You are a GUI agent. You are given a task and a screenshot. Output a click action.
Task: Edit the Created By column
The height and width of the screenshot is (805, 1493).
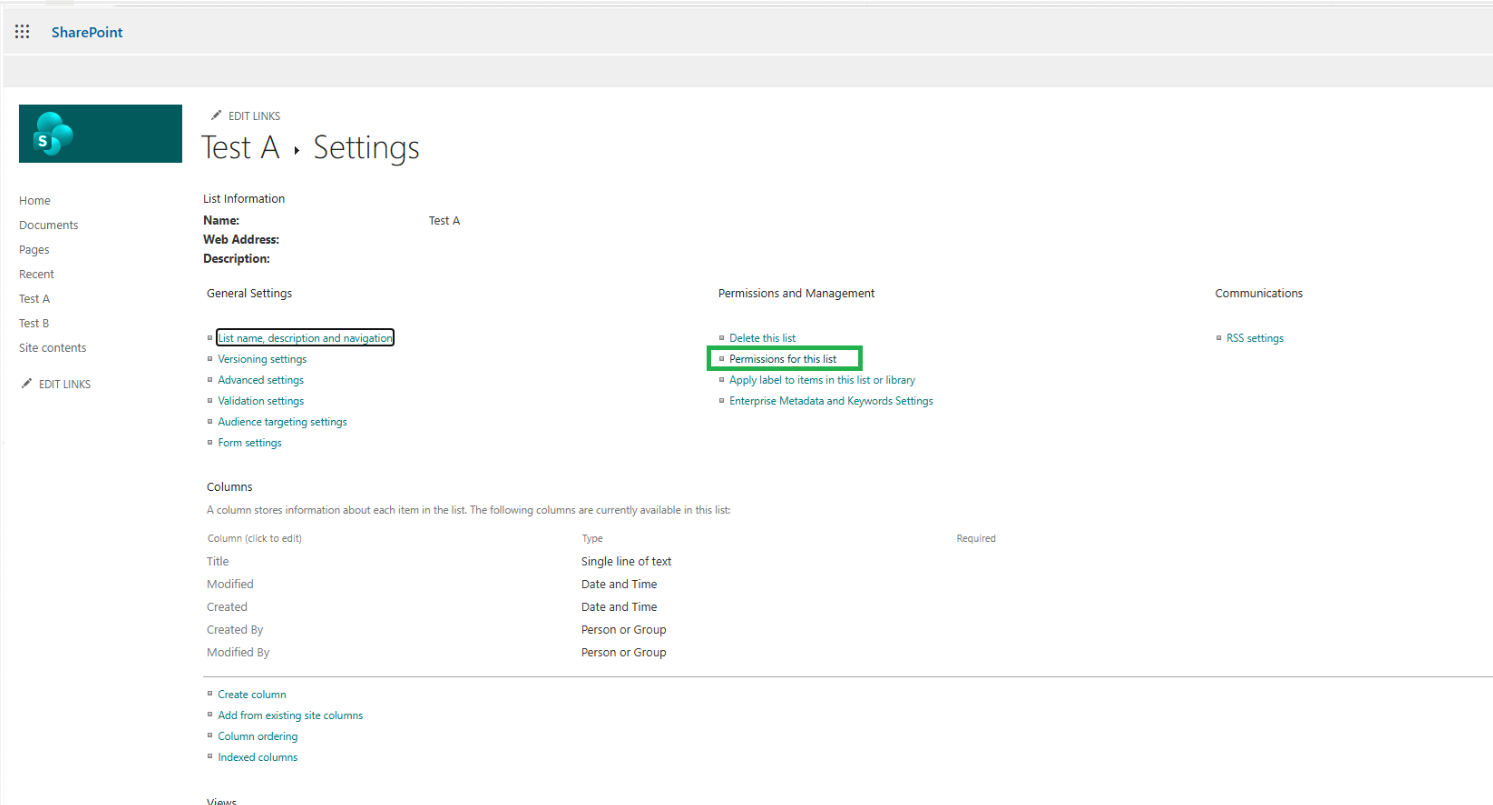[x=235, y=630]
